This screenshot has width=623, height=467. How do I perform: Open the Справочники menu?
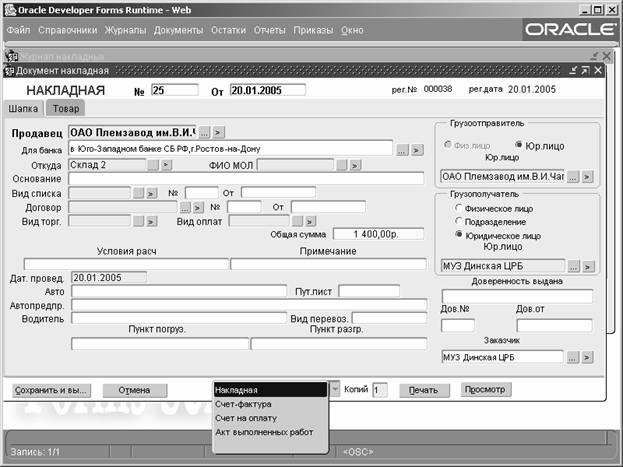[x=68, y=30]
